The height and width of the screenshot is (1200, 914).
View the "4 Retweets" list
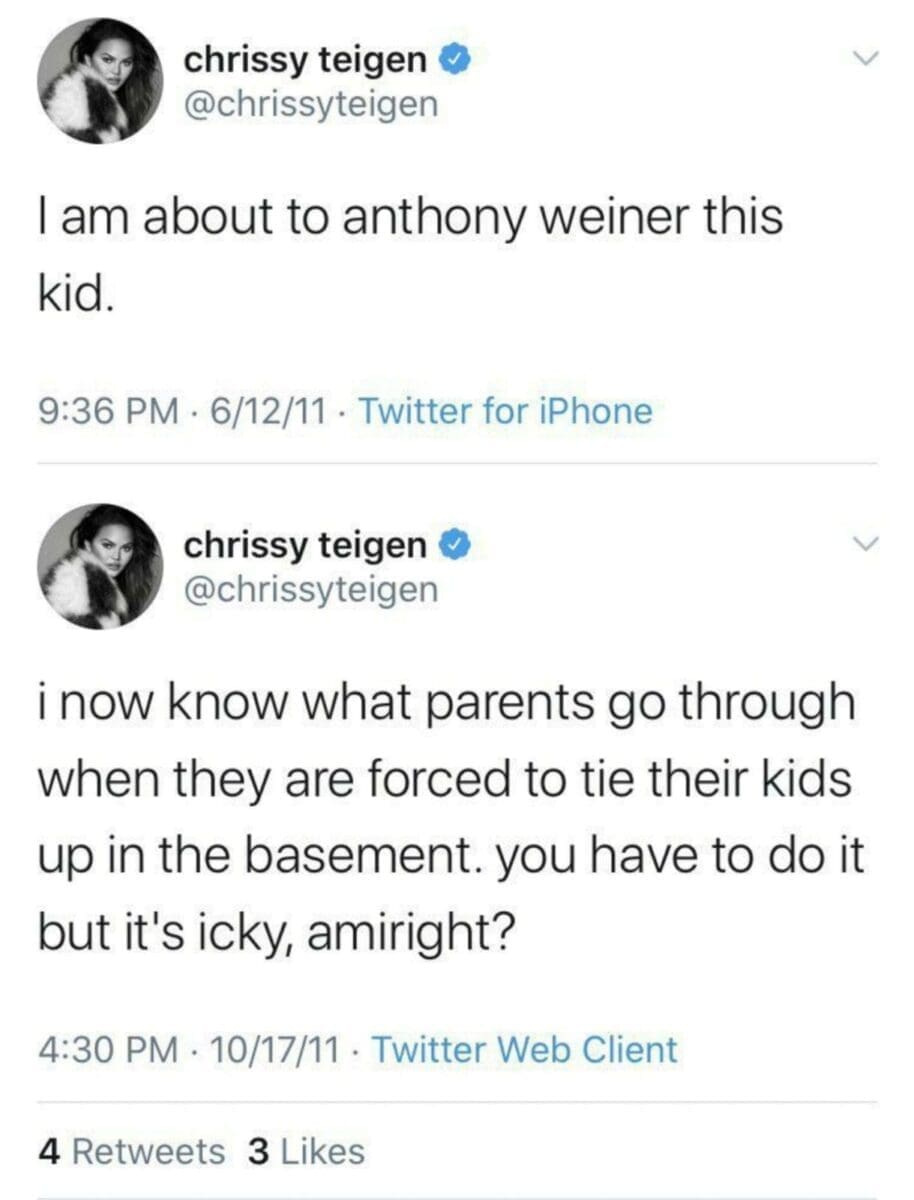(x=132, y=1152)
